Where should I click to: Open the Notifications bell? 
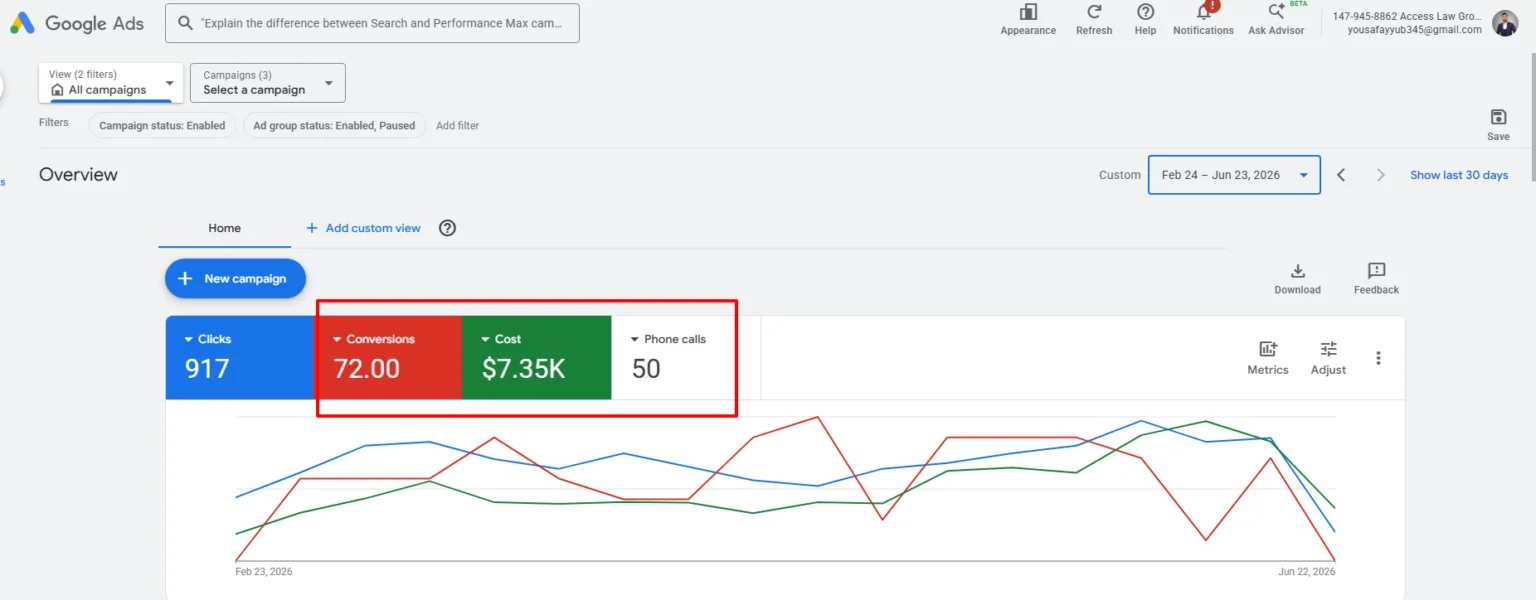click(1204, 11)
